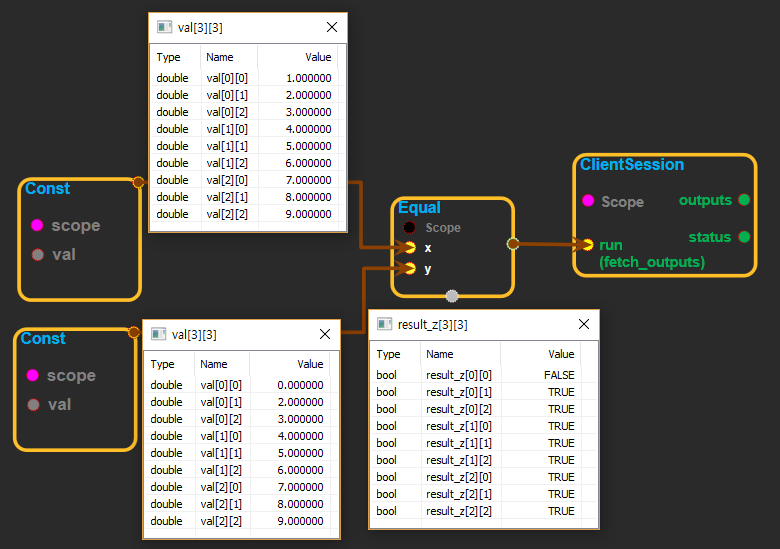Image resolution: width=780 pixels, height=549 pixels.
Task: Close the top val[3][3] watch window
Action: [332, 27]
